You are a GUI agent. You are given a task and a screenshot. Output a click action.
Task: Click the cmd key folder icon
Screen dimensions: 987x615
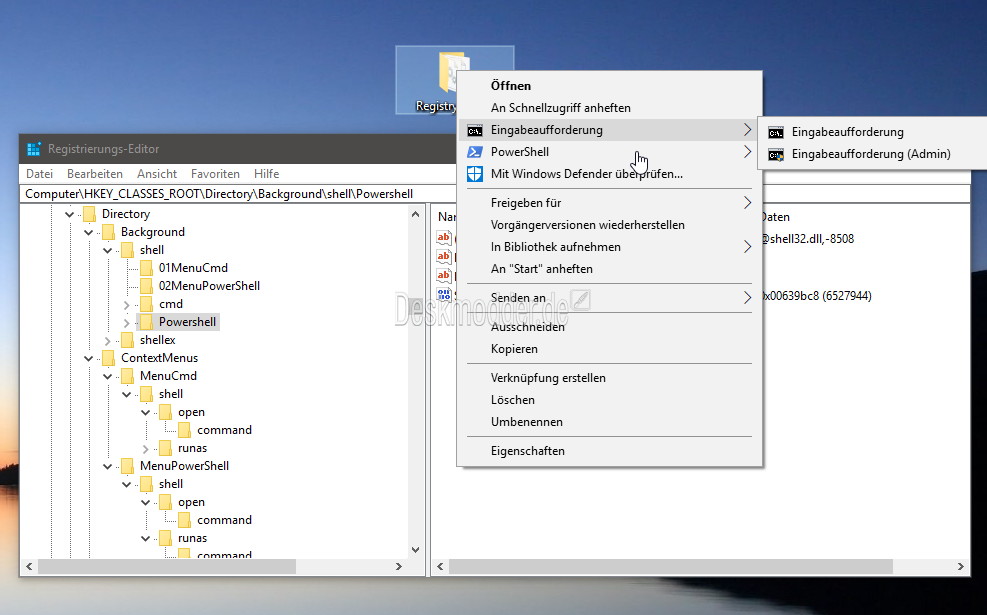point(146,304)
